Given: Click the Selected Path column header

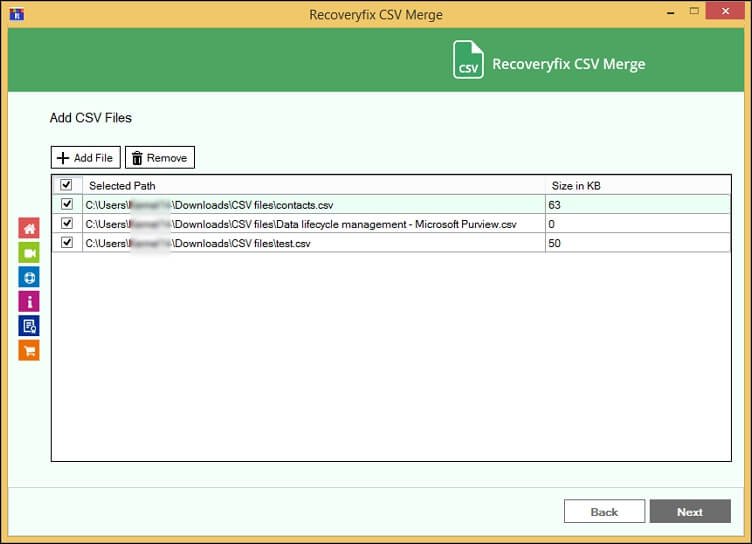Looking at the screenshot, I should [314, 186].
